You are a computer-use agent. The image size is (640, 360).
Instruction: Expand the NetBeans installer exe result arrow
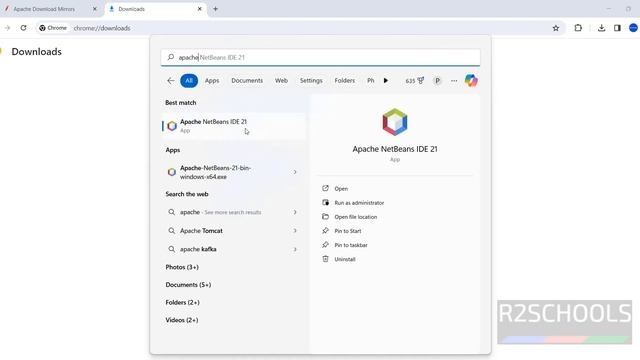[x=295, y=172]
